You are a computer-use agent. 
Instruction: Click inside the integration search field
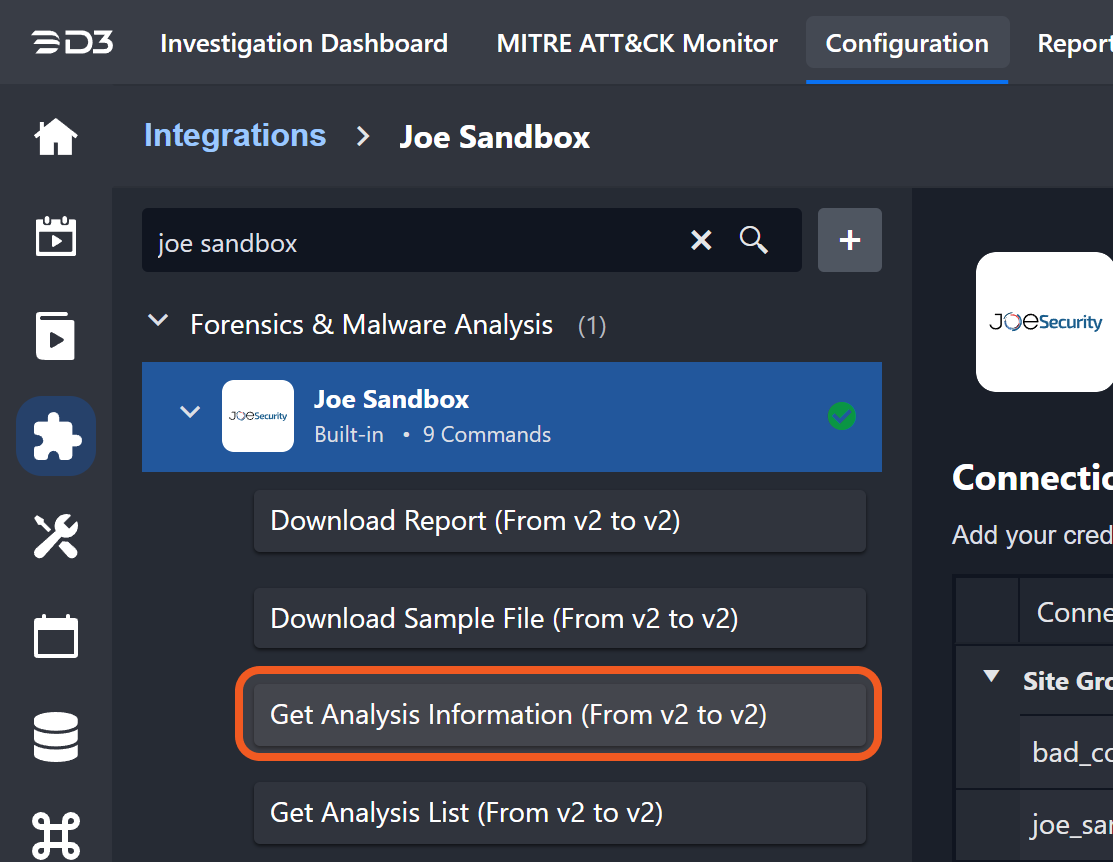click(410, 242)
